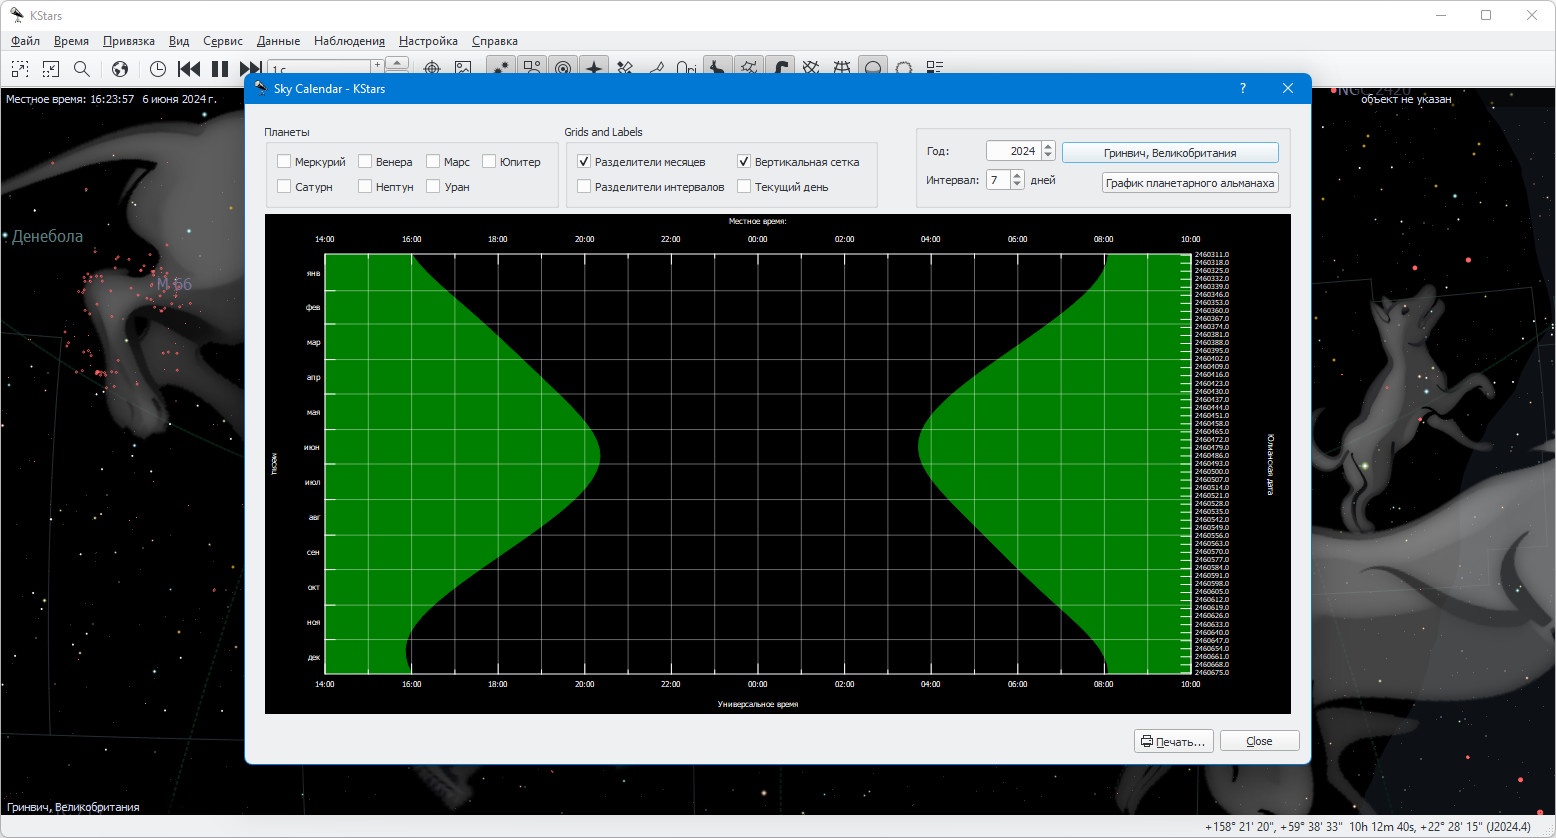Enable the Нептун checkbox

[x=365, y=186]
